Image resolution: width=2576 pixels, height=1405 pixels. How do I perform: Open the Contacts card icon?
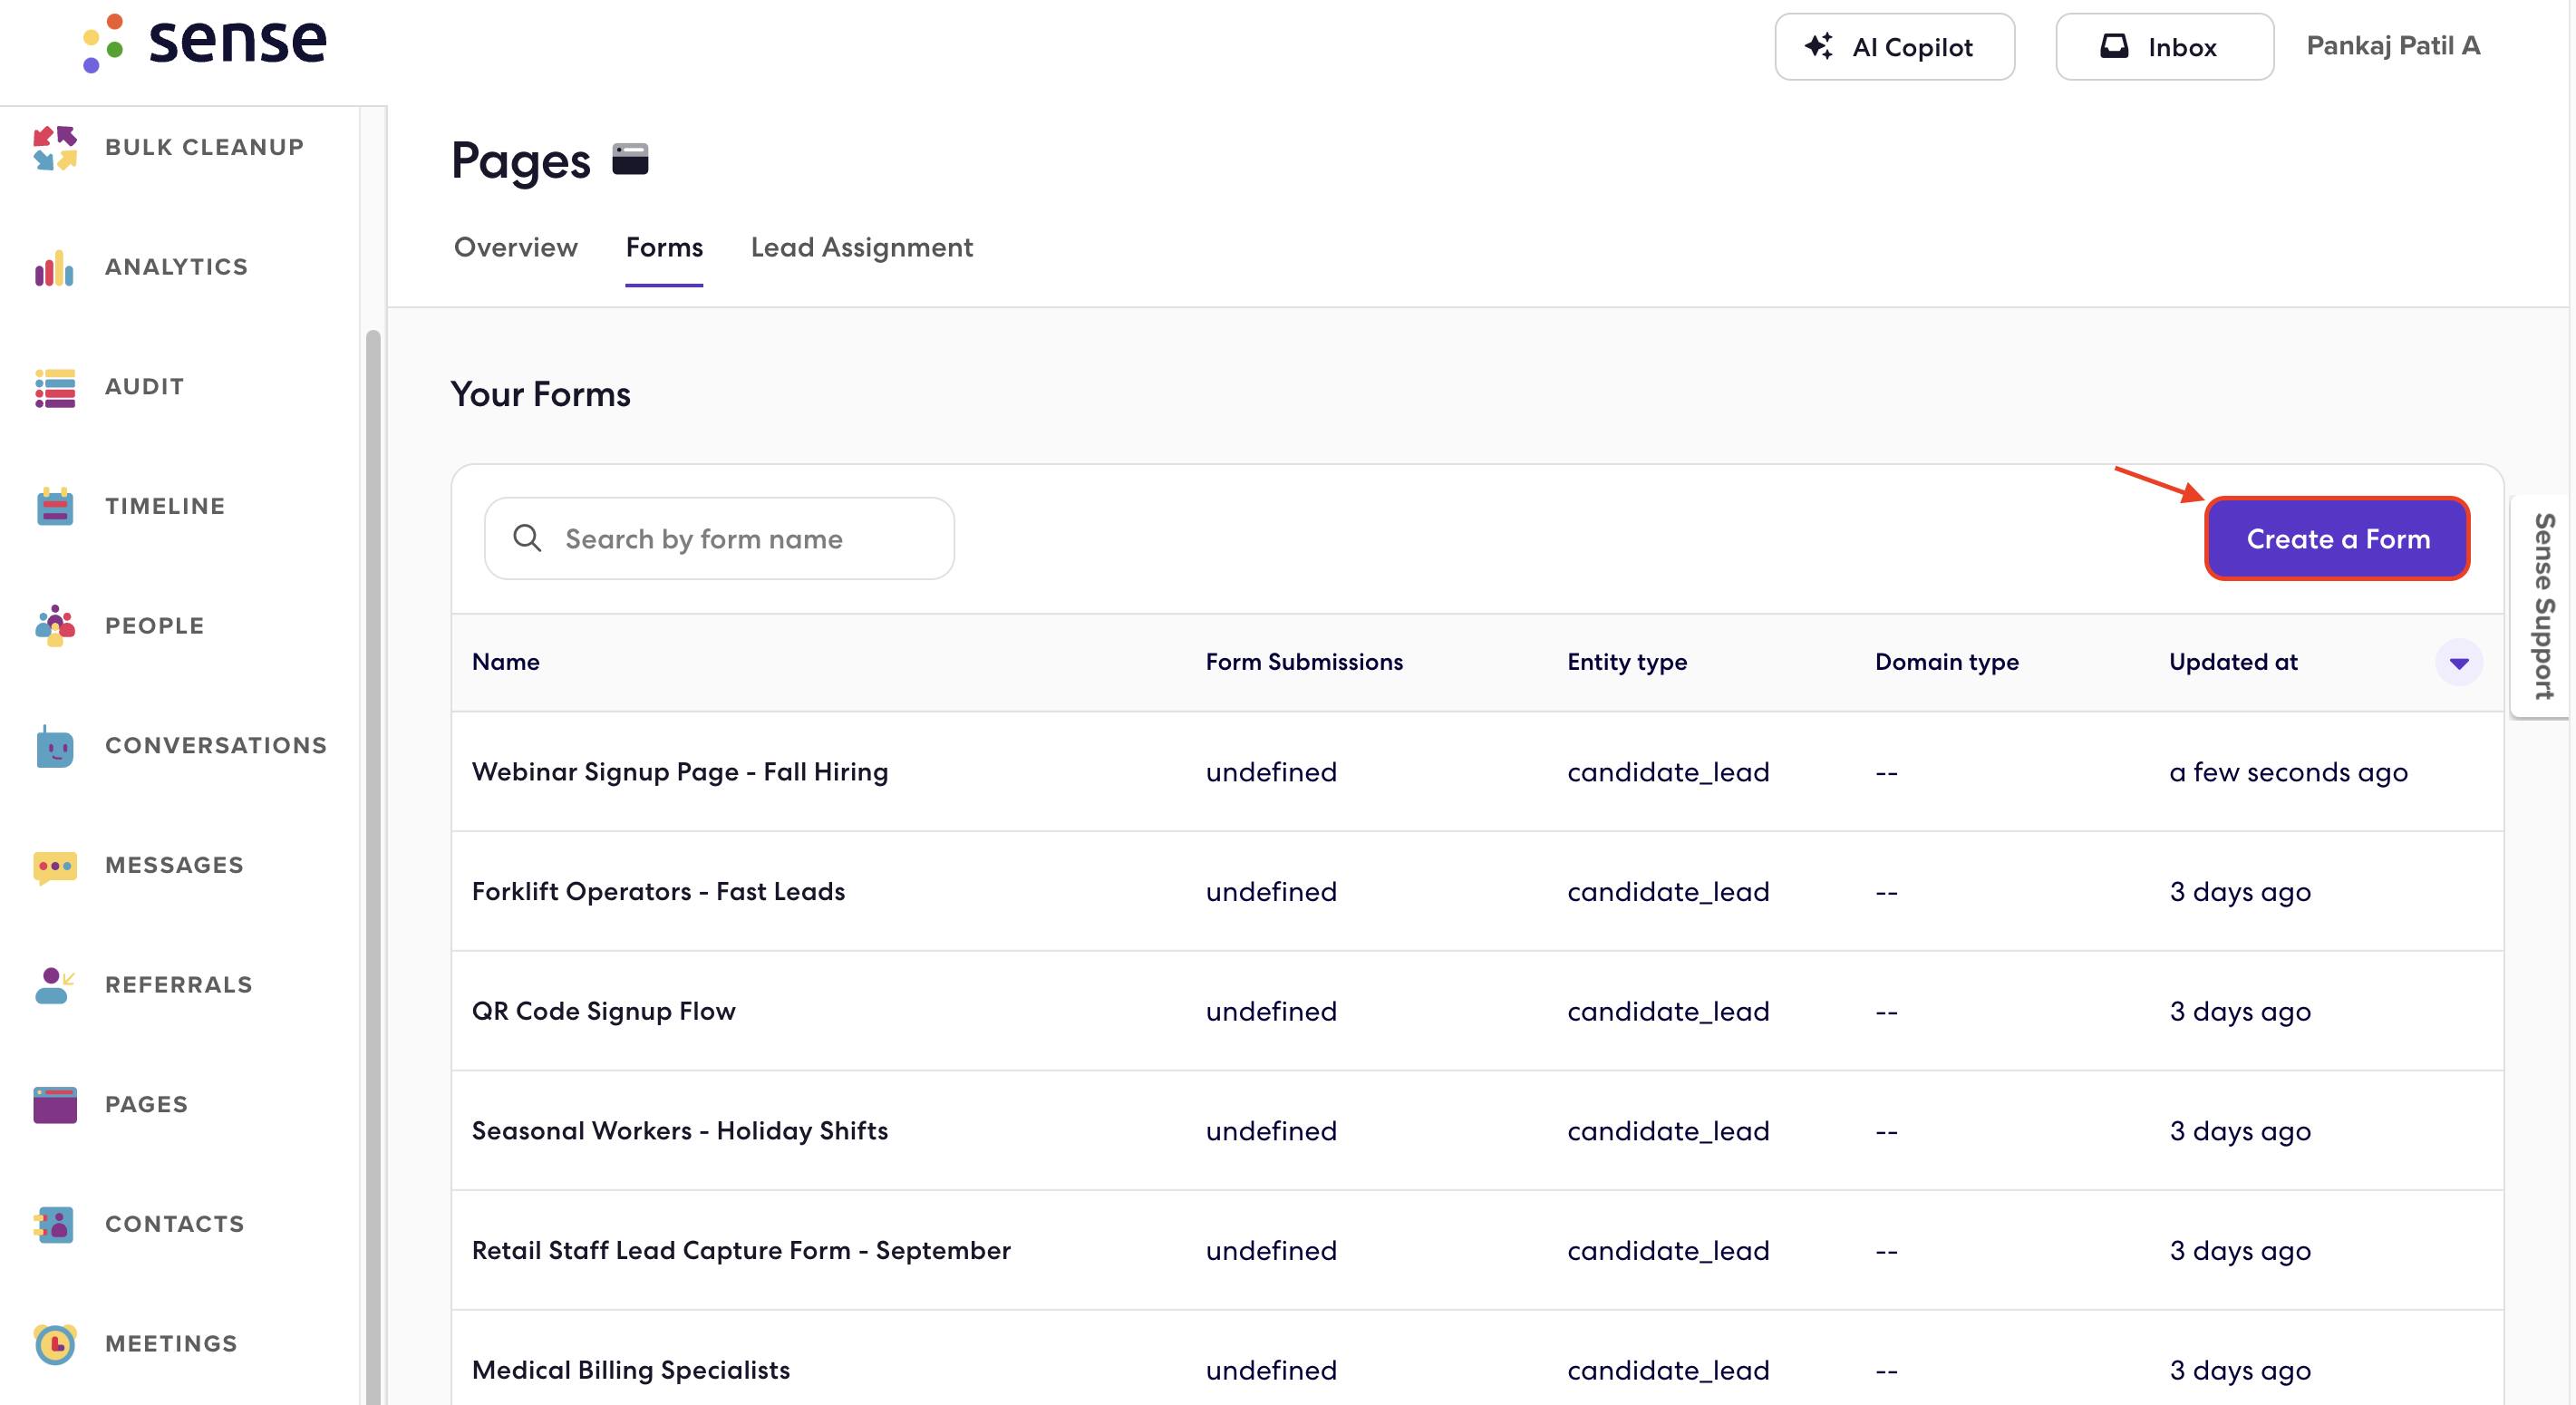[x=55, y=1224]
